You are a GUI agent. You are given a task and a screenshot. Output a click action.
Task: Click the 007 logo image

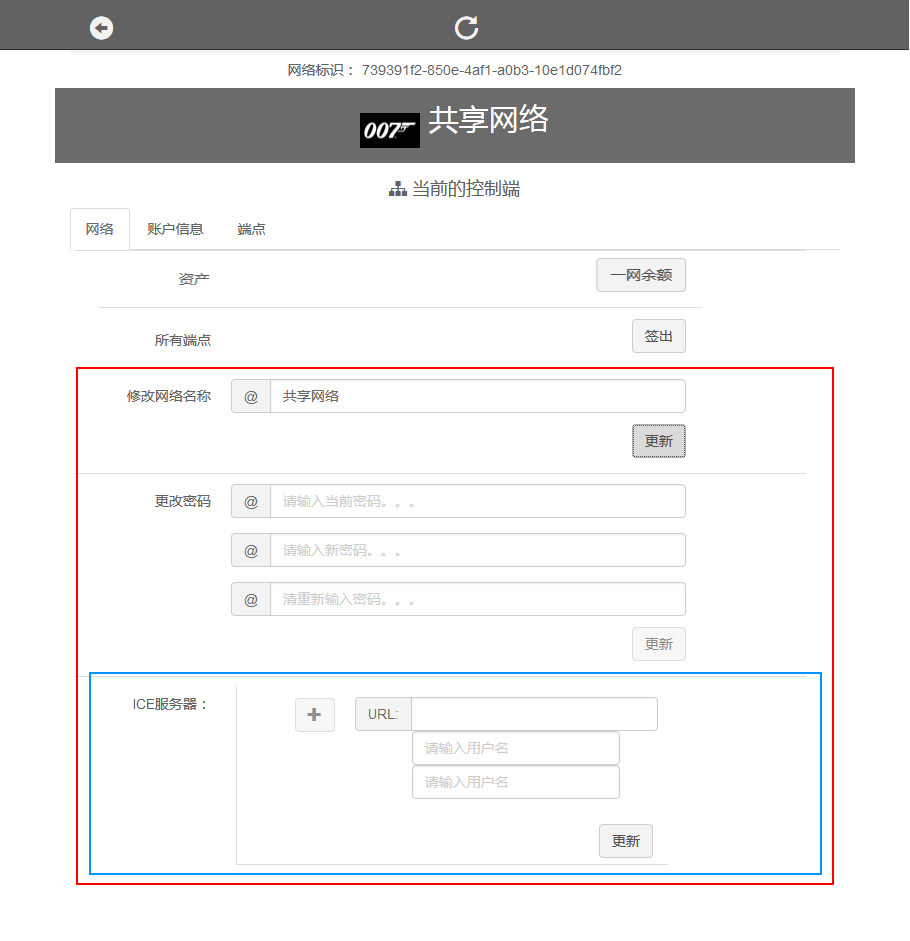[x=389, y=130]
